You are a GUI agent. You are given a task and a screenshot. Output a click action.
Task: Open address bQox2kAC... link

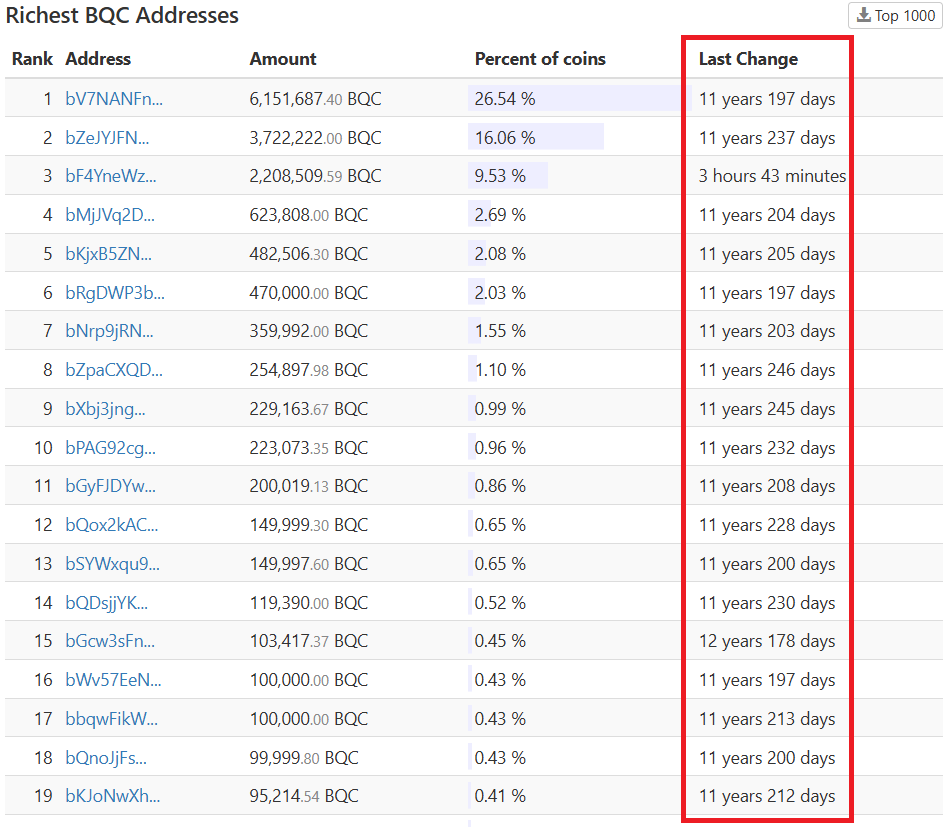pos(112,525)
